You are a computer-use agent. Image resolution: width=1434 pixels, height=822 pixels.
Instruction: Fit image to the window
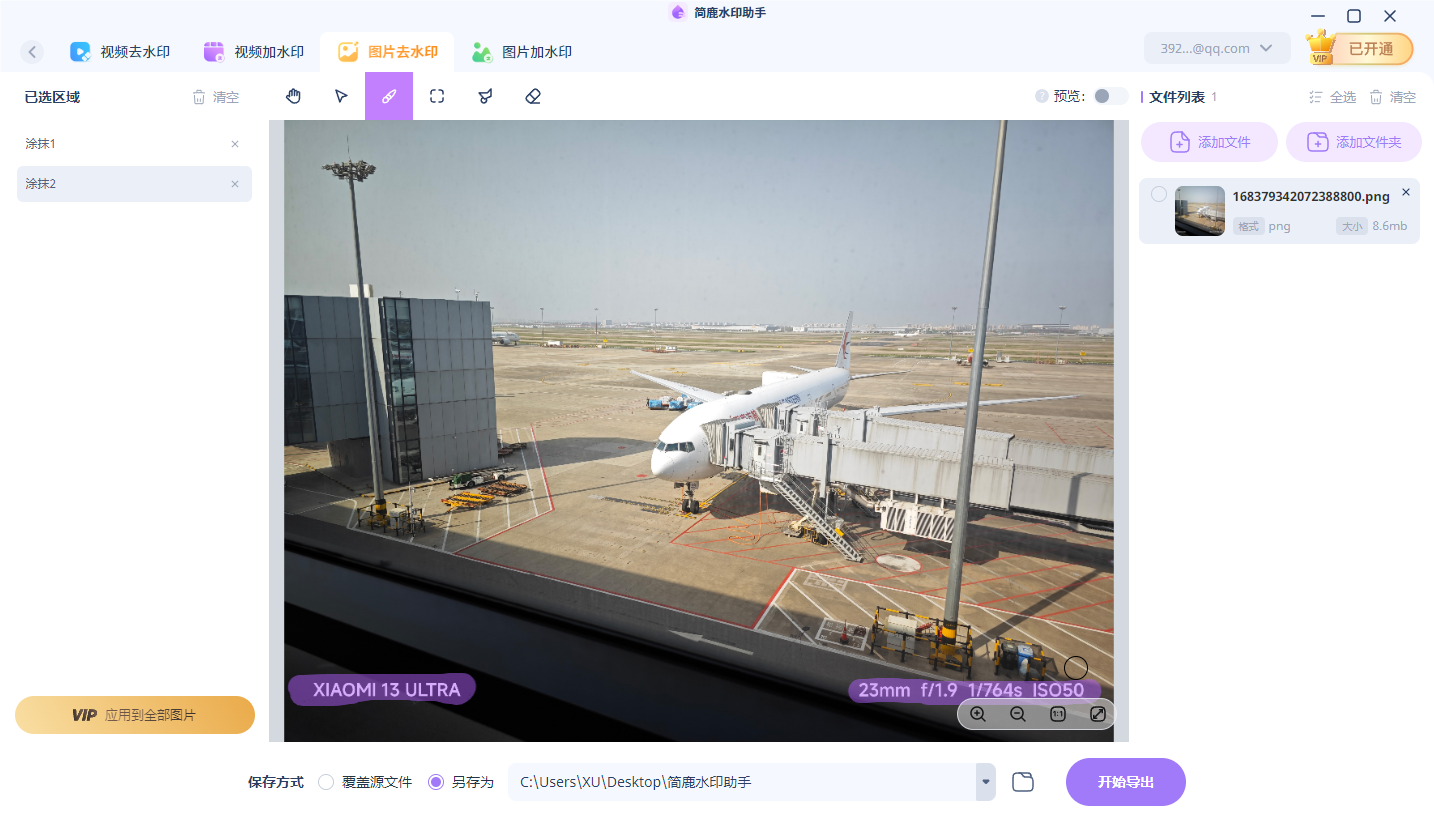click(1097, 714)
